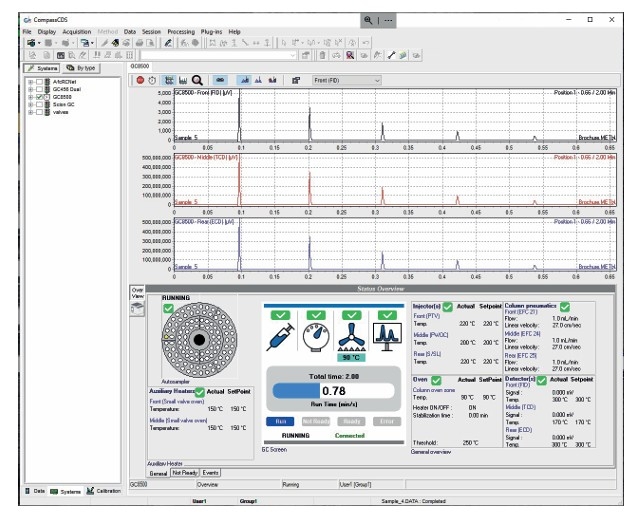
Task: Open the Acquisition menu
Action: [77, 31]
